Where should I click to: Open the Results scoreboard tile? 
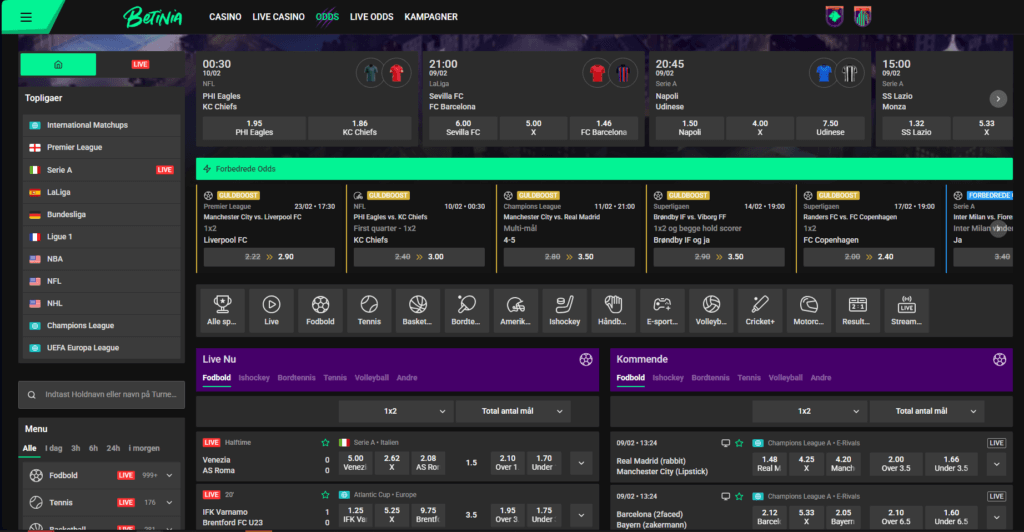coord(857,310)
